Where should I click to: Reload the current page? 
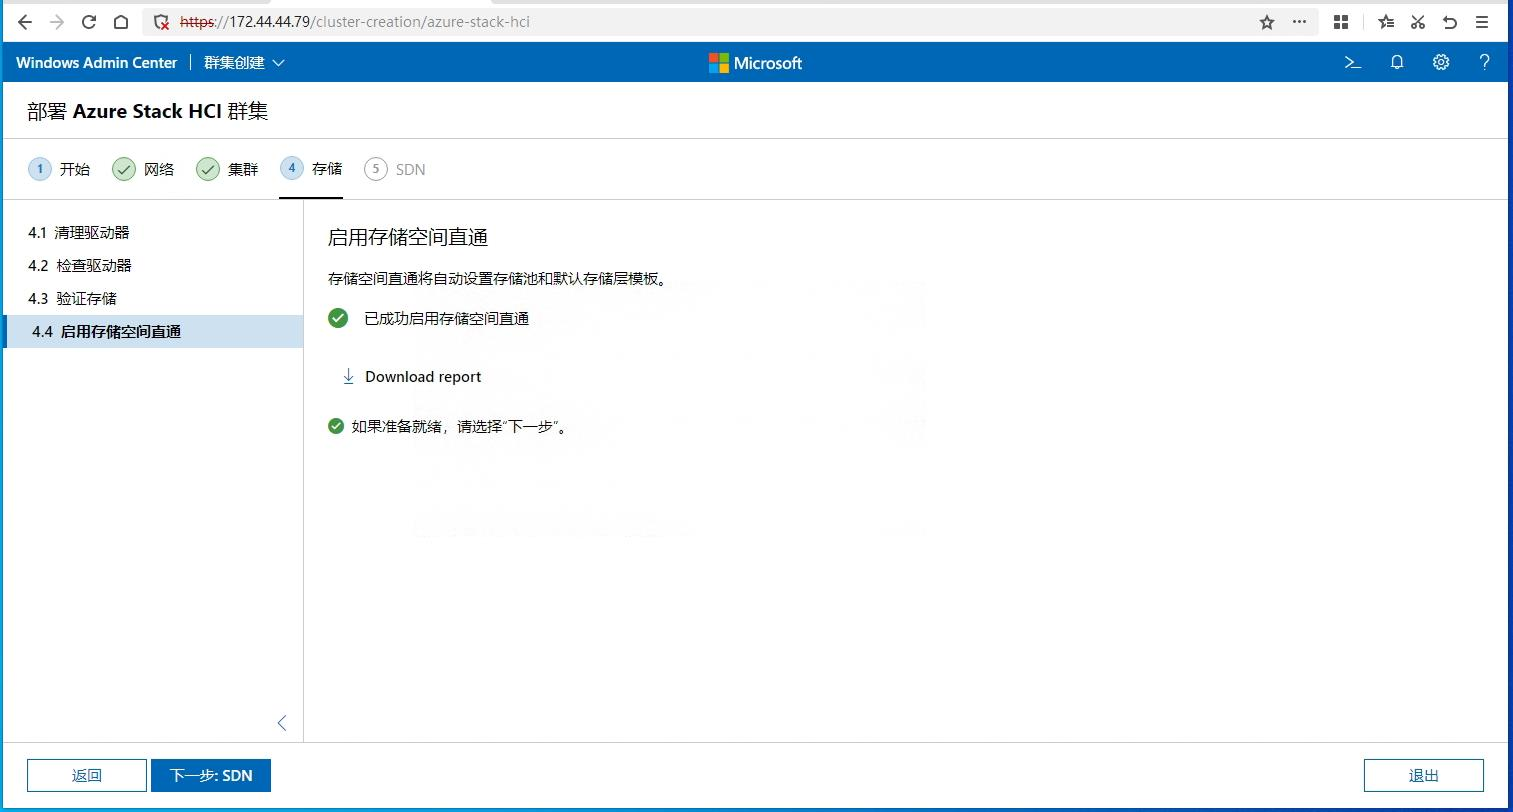[89, 22]
